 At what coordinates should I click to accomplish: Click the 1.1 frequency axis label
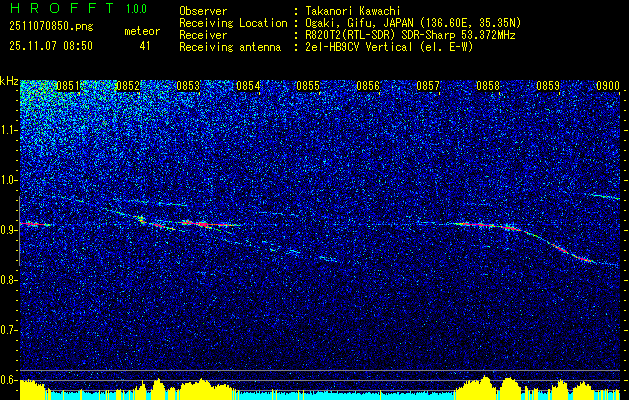(8, 130)
